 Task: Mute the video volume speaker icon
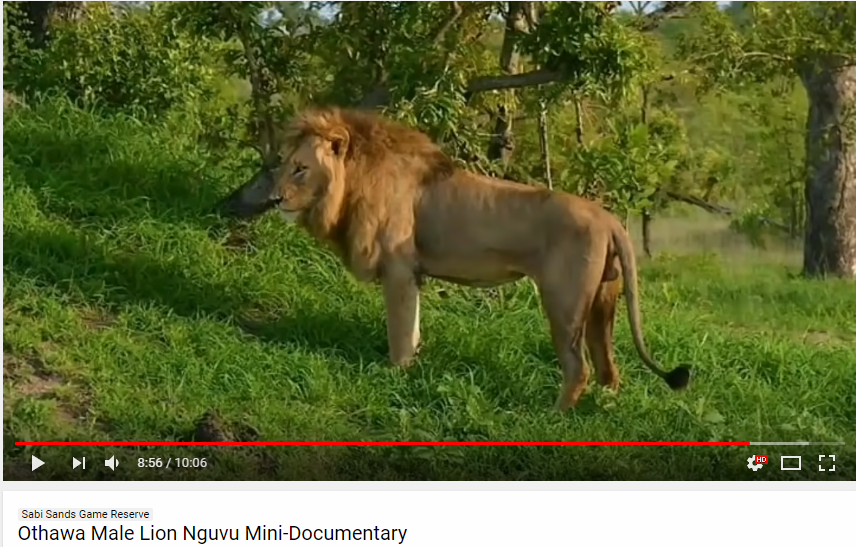tap(112, 463)
